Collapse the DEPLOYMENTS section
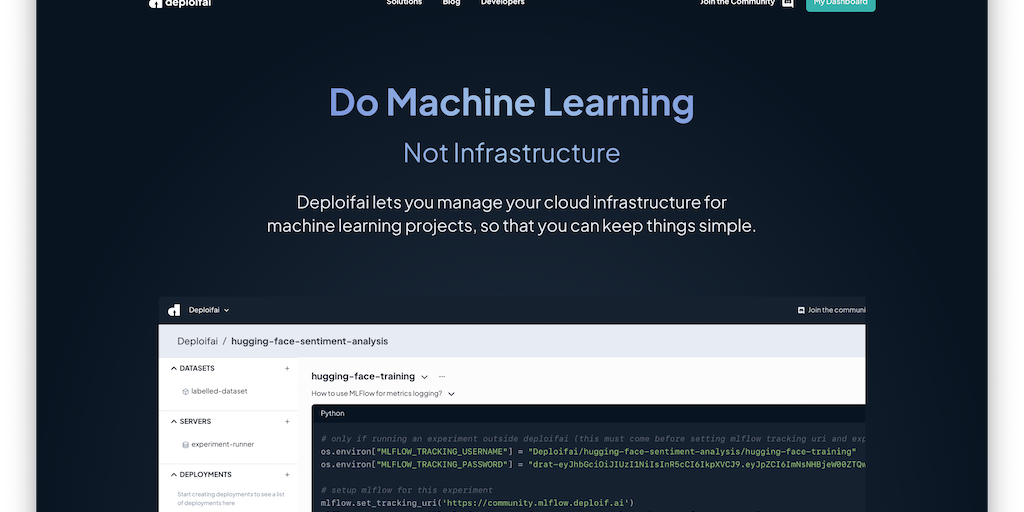 click(174, 475)
